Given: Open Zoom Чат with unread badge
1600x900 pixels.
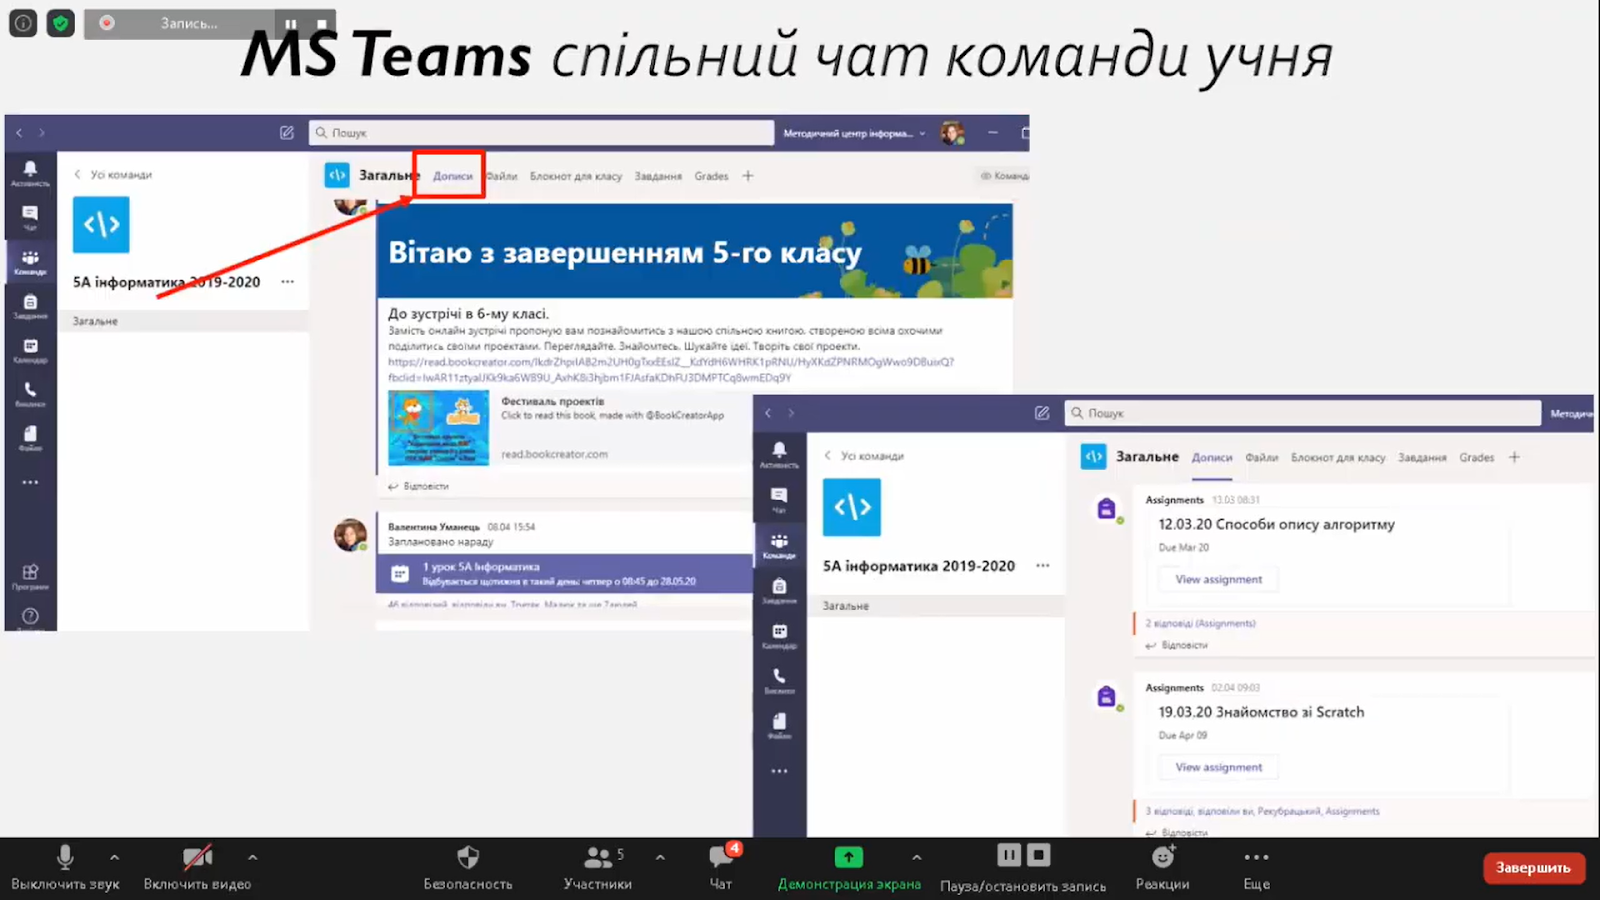Looking at the screenshot, I should [x=721, y=867].
